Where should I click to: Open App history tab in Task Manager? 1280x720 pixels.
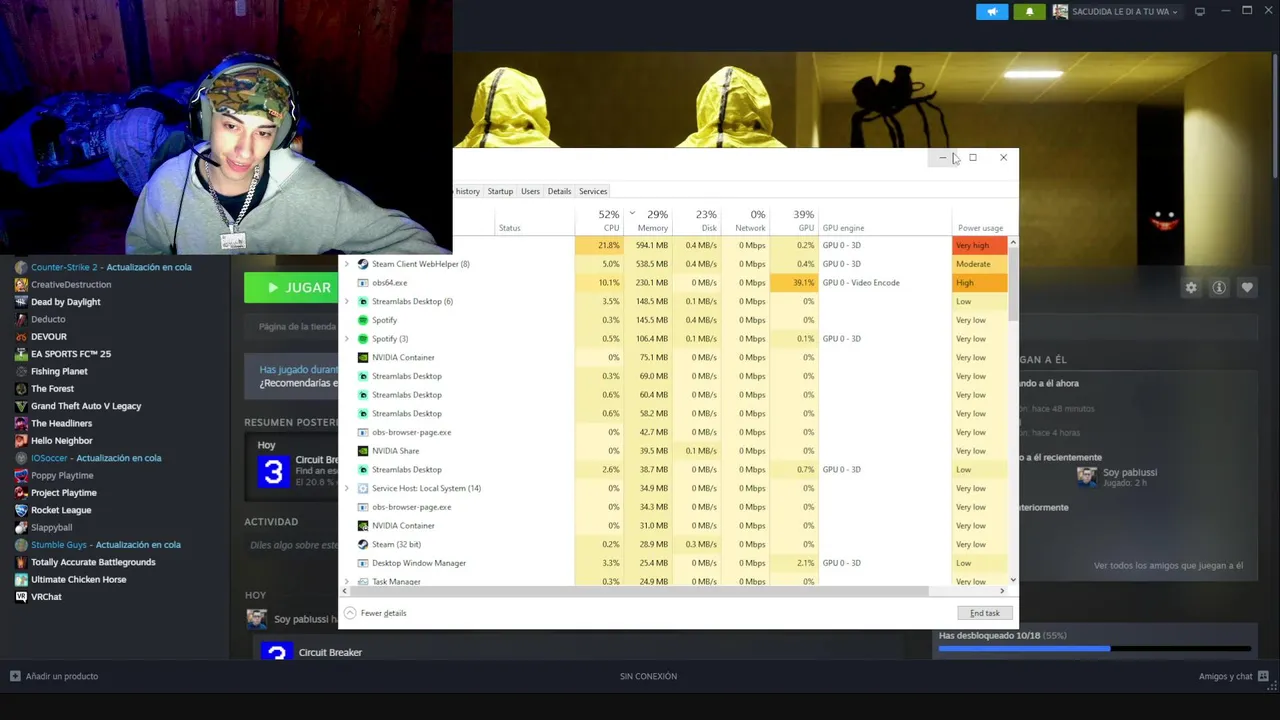tap(467, 191)
